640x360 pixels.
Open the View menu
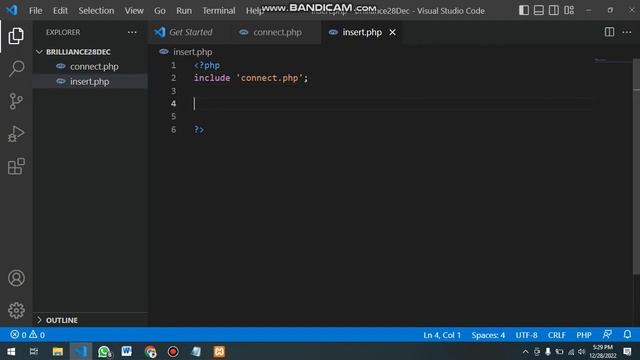pyautogui.click(x=134, y=11)
